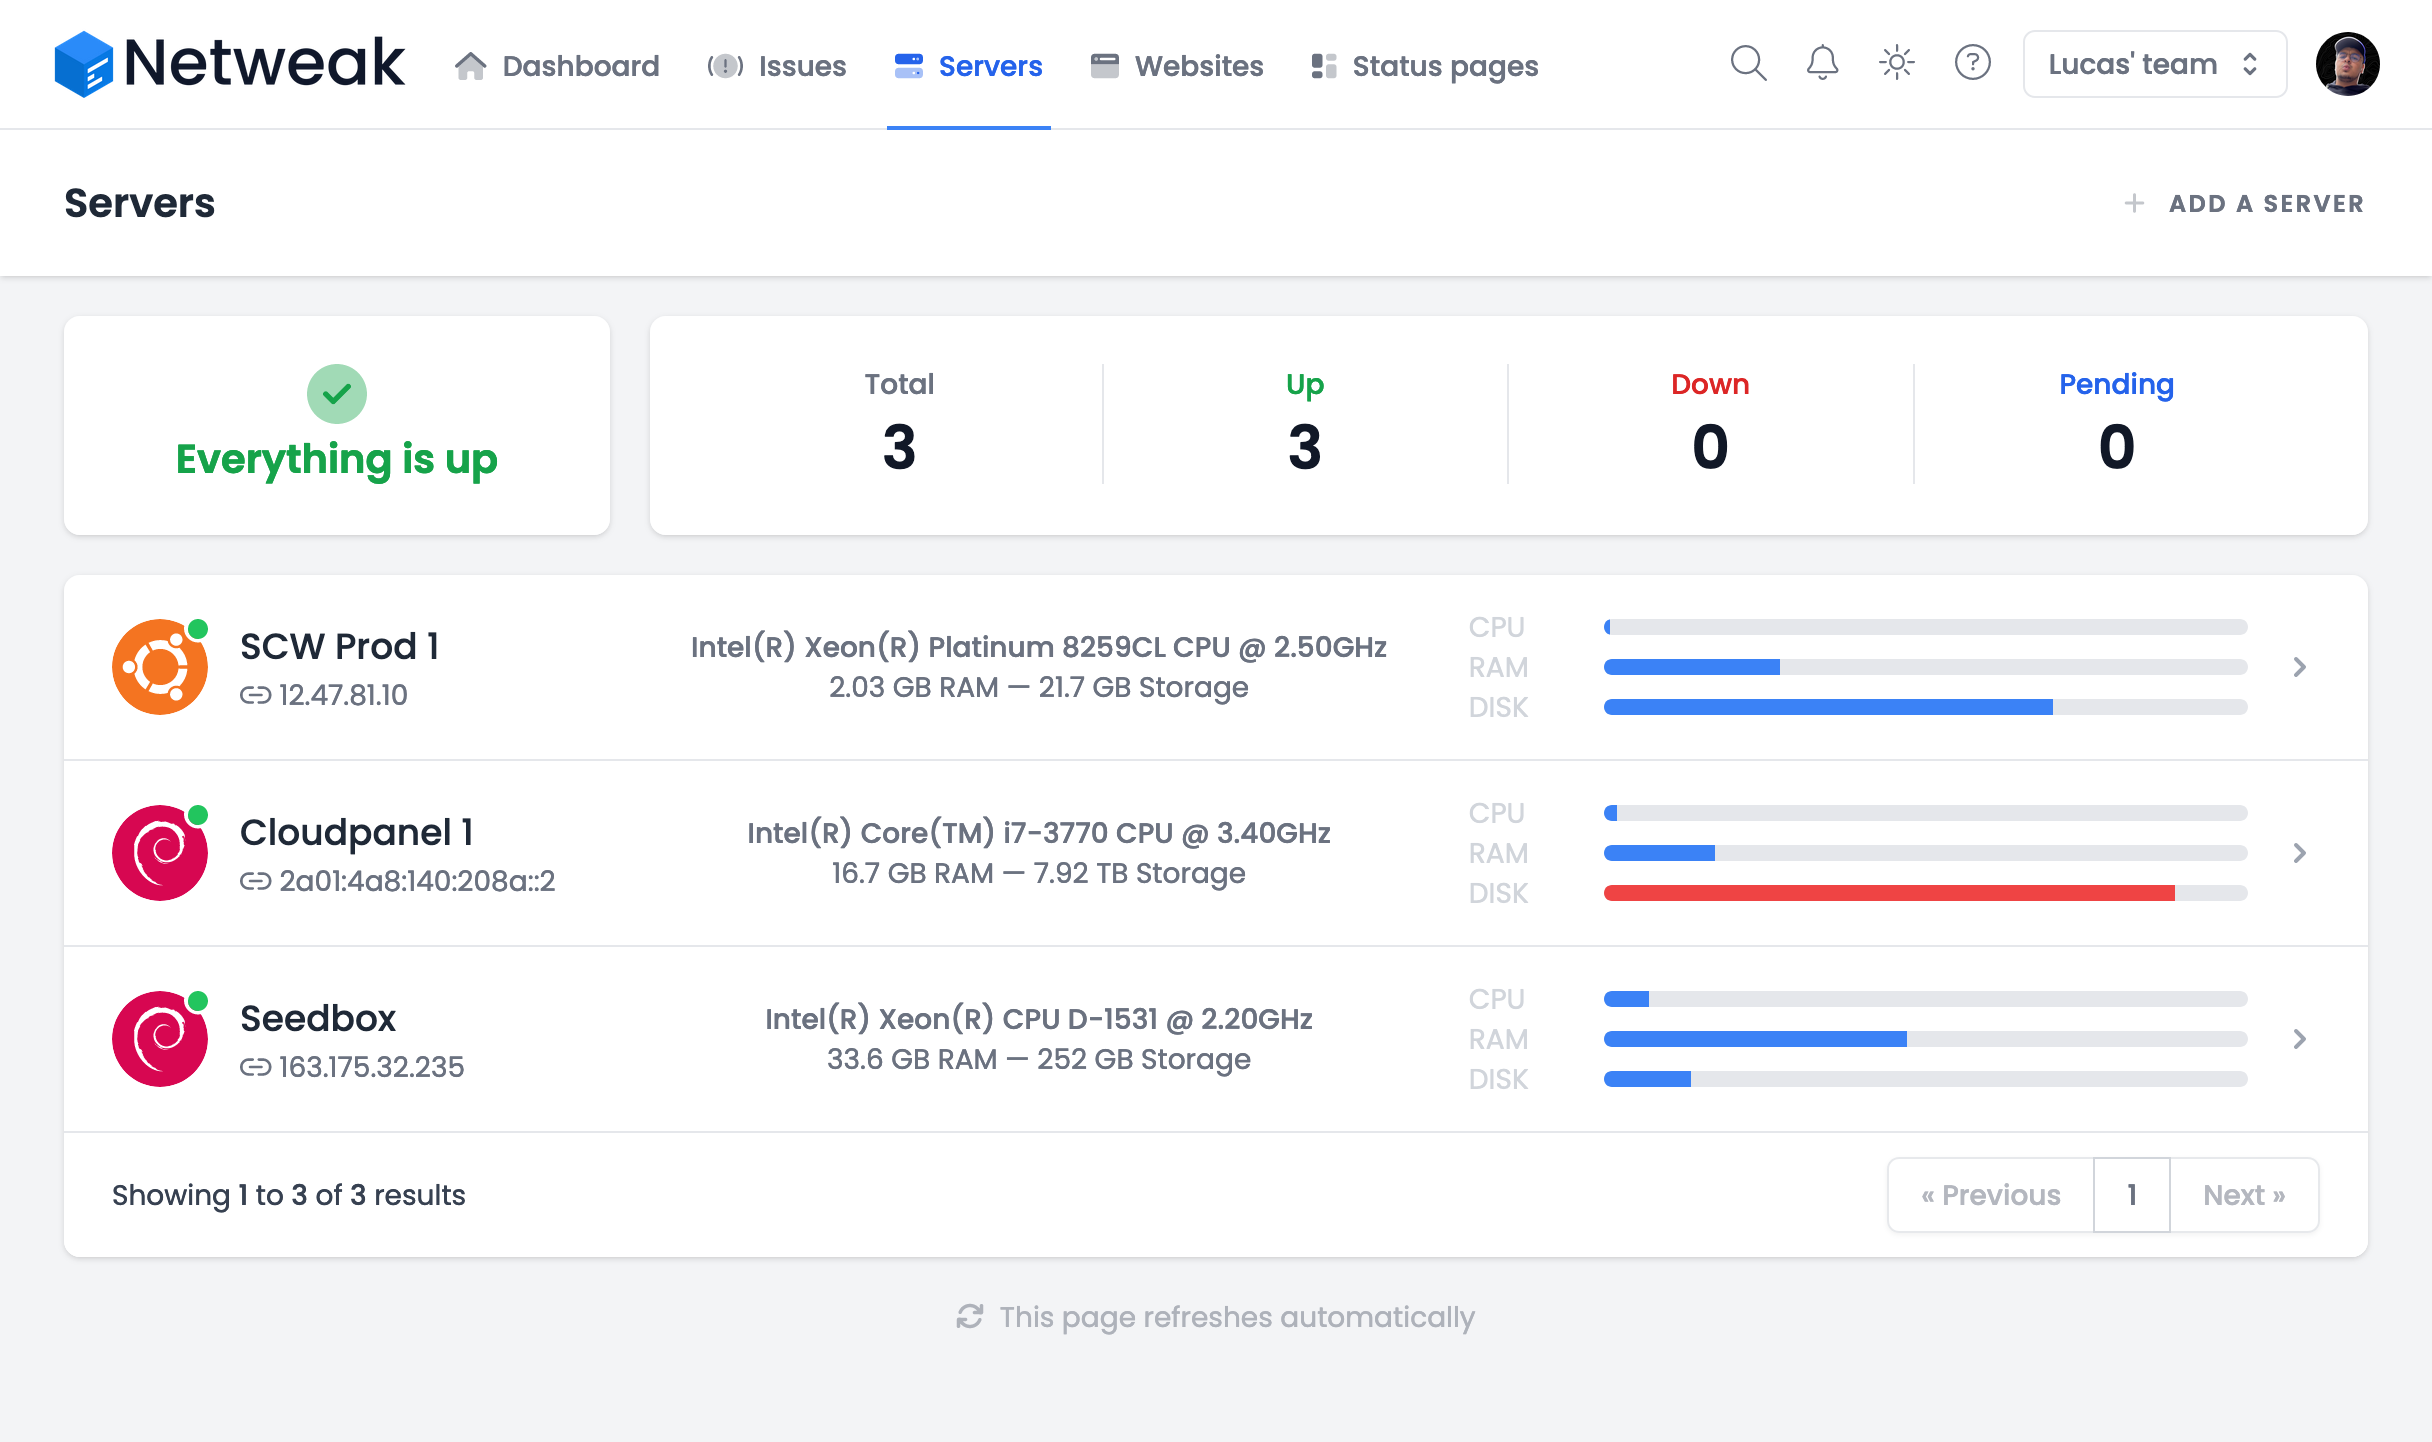Go to the Dashboard tab
Image resolution: width=2432 pixels, height=1442 pixels.
(557, 66)
